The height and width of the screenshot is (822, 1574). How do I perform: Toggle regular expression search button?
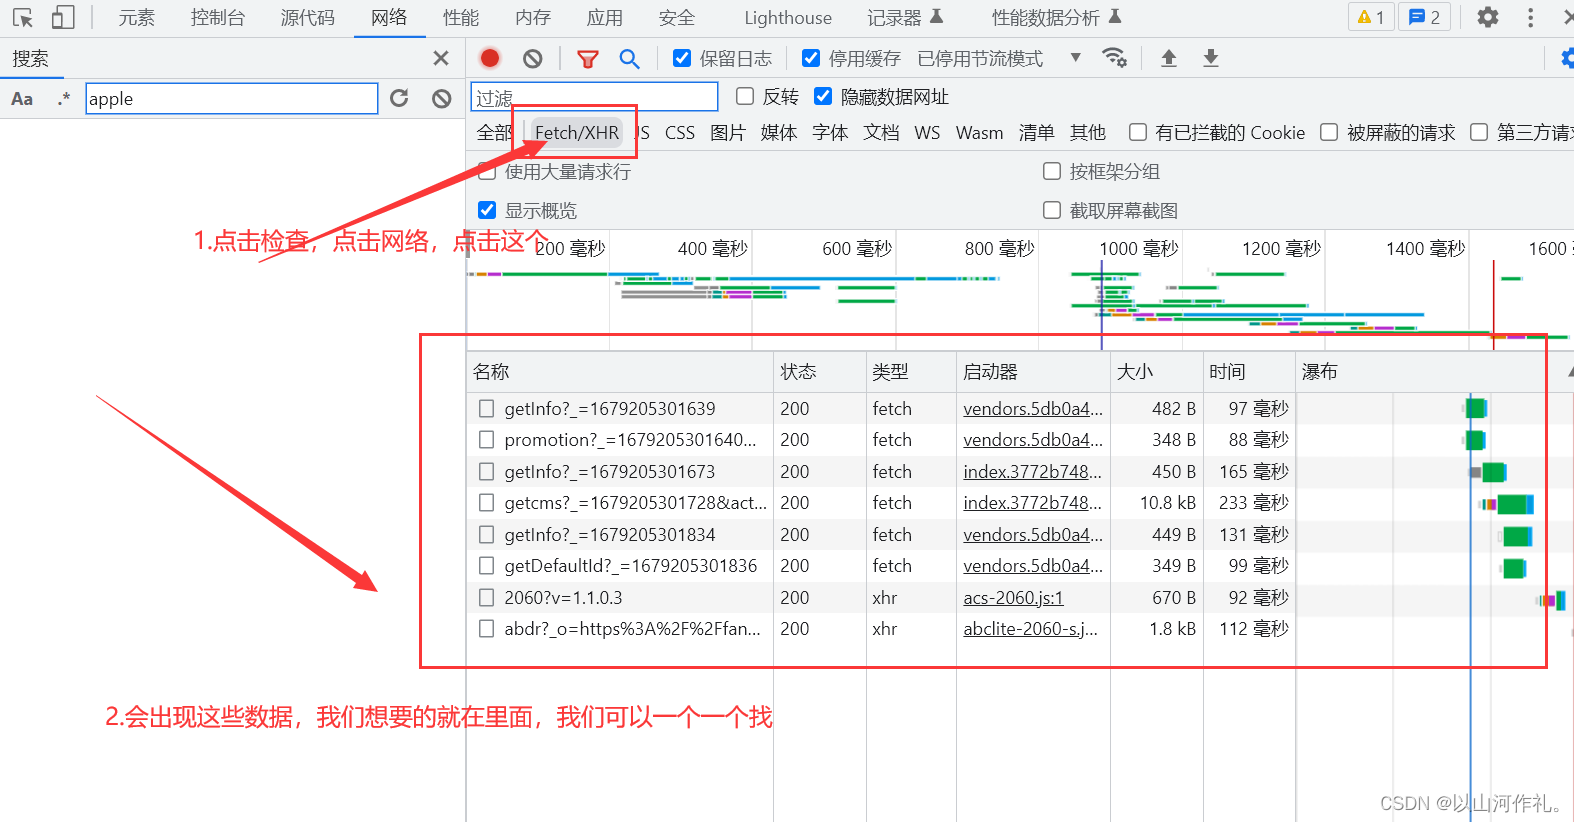pos(64,98)
